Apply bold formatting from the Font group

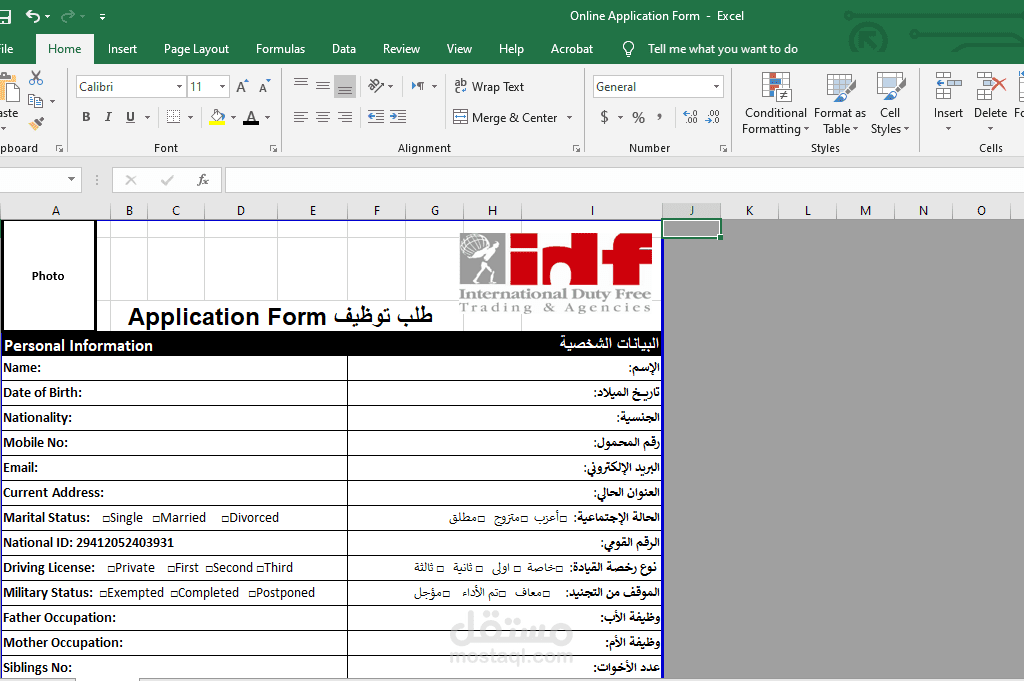click(x=86, y=117)
